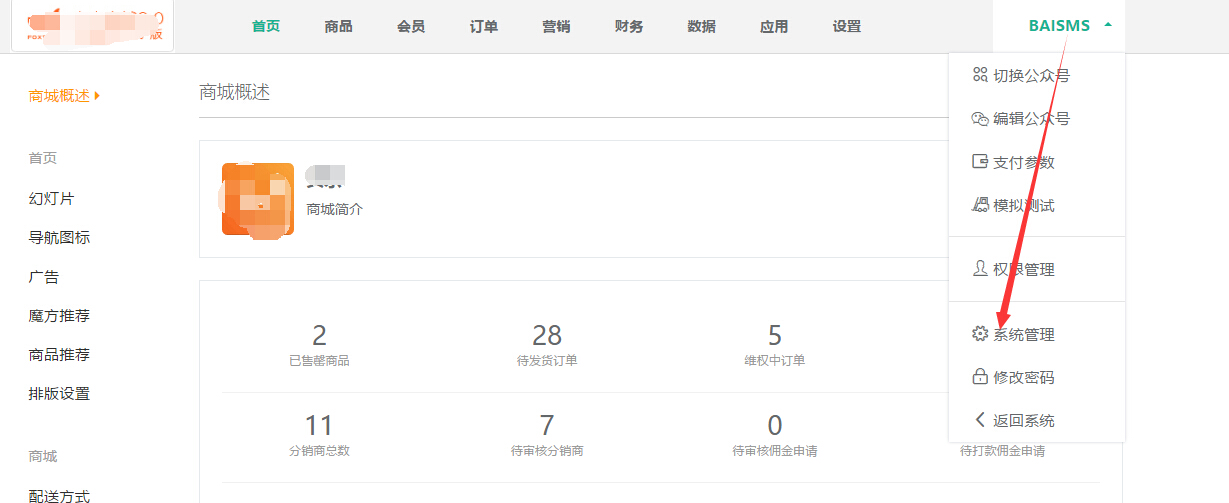Collapse the BAISMS account dropdown
Screen dimensions: 1229x503
[x=1108, y=26]
